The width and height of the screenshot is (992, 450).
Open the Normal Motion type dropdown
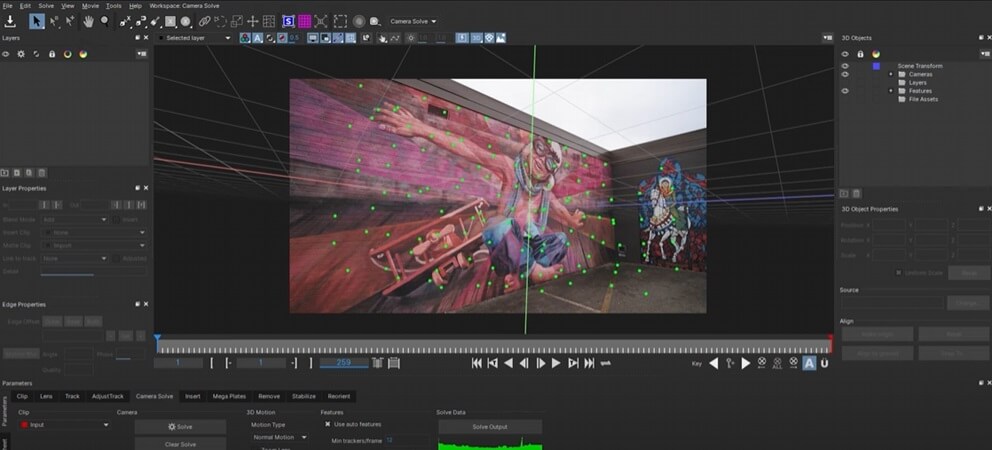coord(279,437)
